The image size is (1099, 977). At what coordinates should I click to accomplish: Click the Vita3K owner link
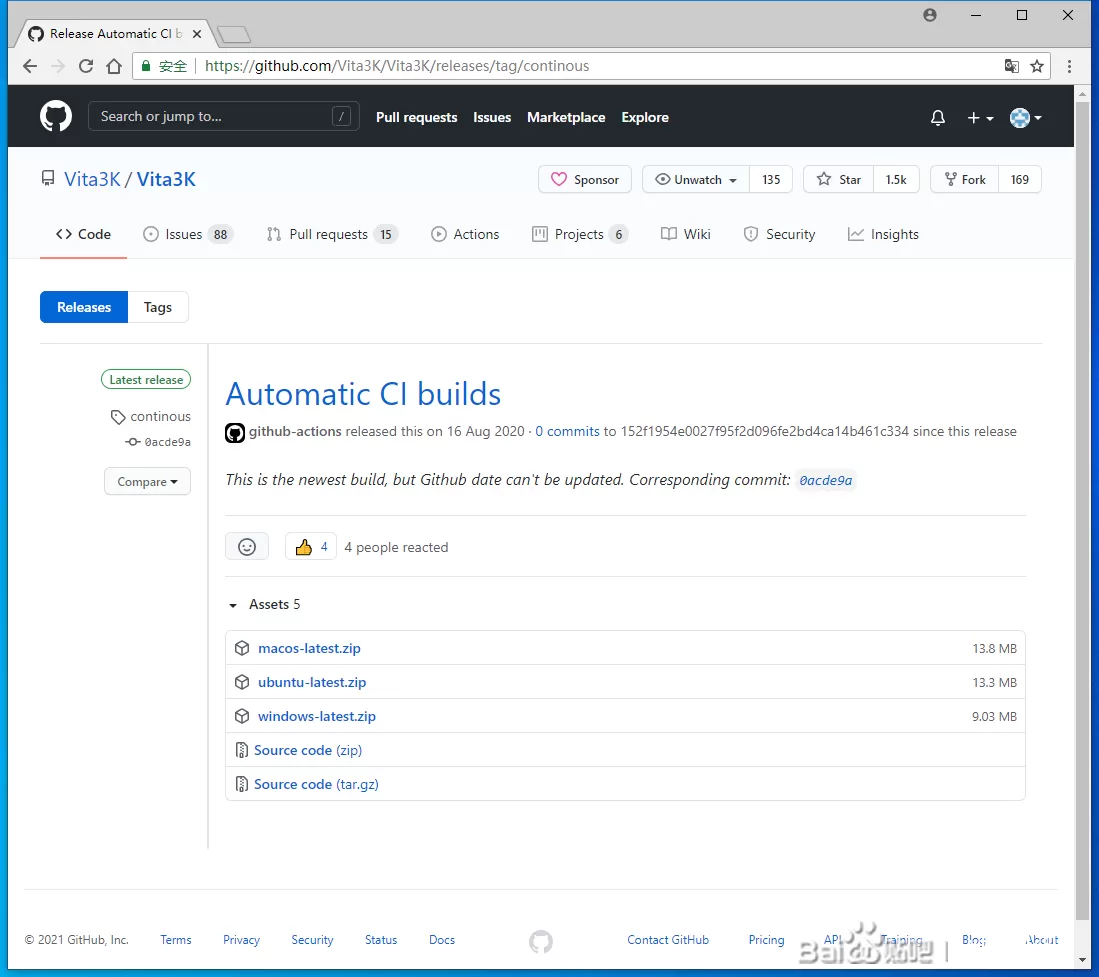92,179
